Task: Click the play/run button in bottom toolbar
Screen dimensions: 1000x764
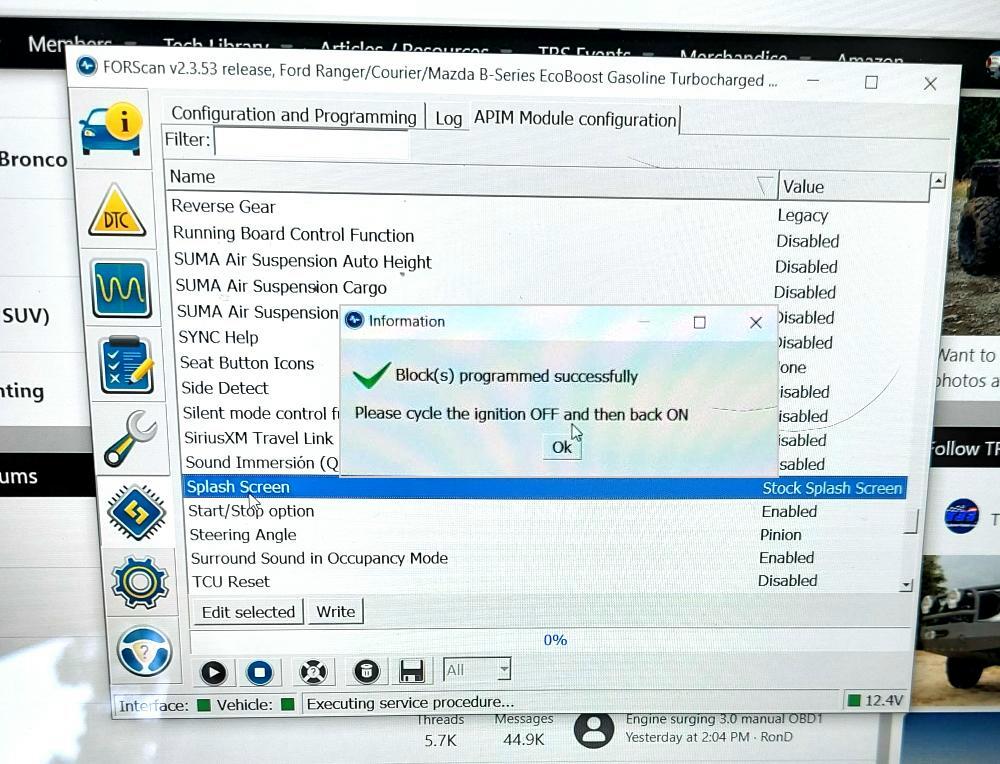Action: click(x=213, y=672)
